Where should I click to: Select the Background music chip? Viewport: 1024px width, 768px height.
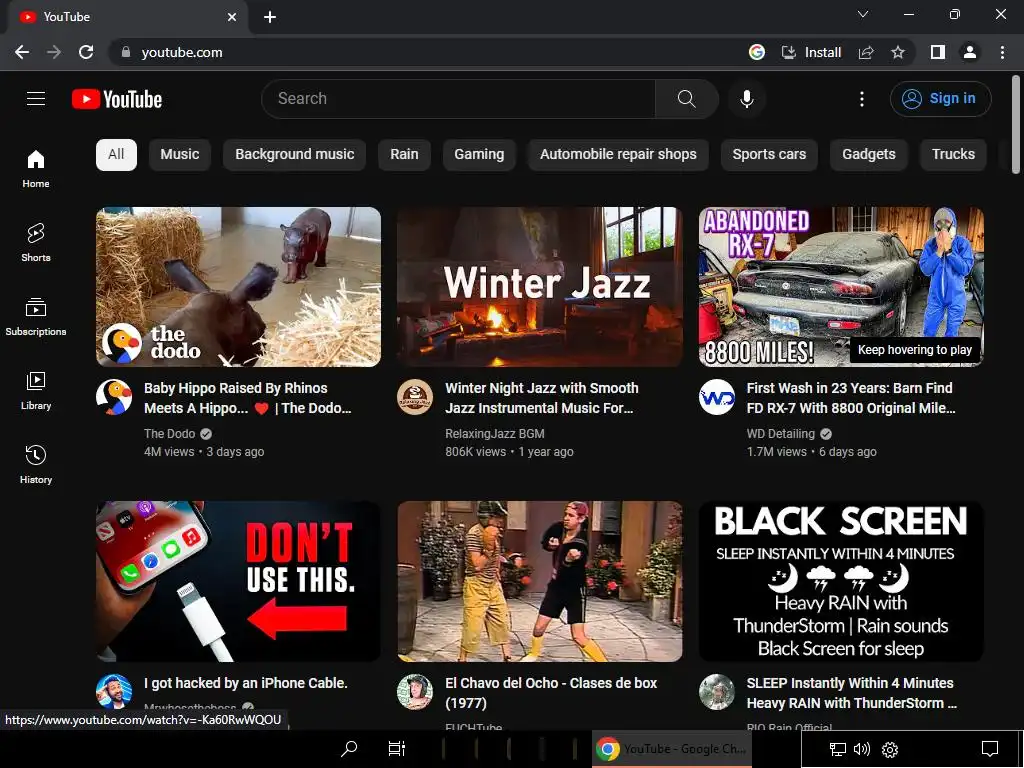tap(295, 155)
